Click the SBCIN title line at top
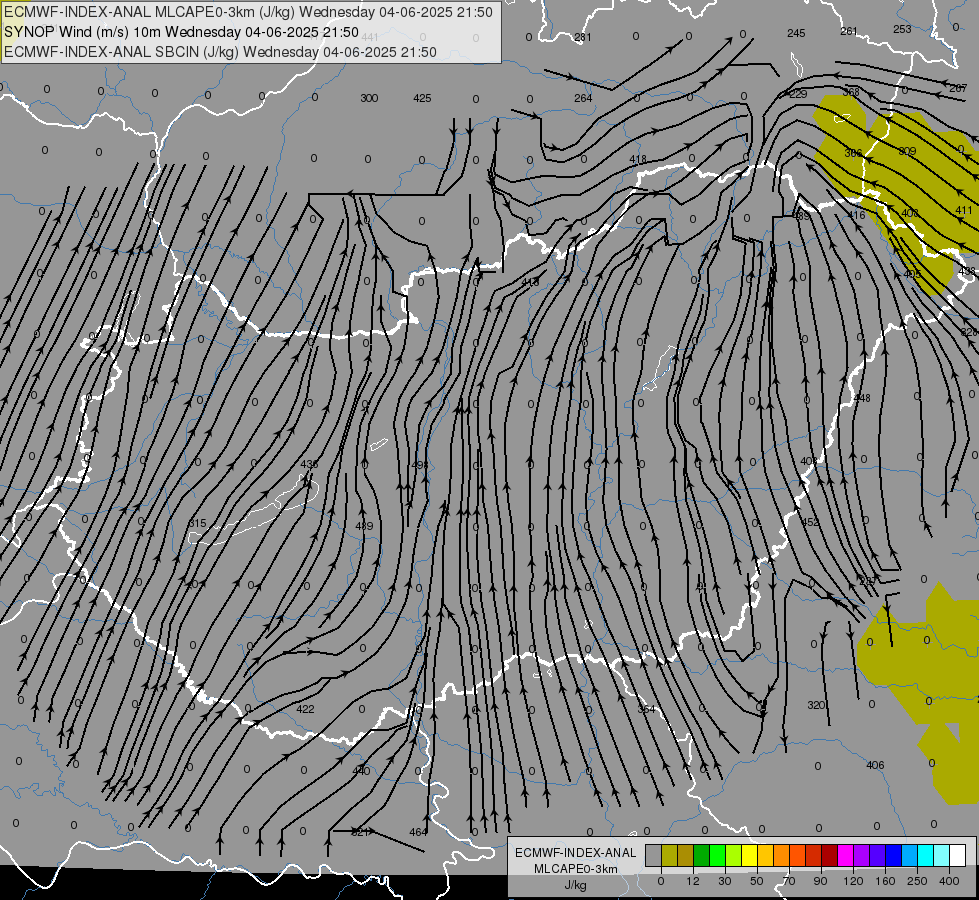This screenshot has width=979, height=900. click(220, 52)
